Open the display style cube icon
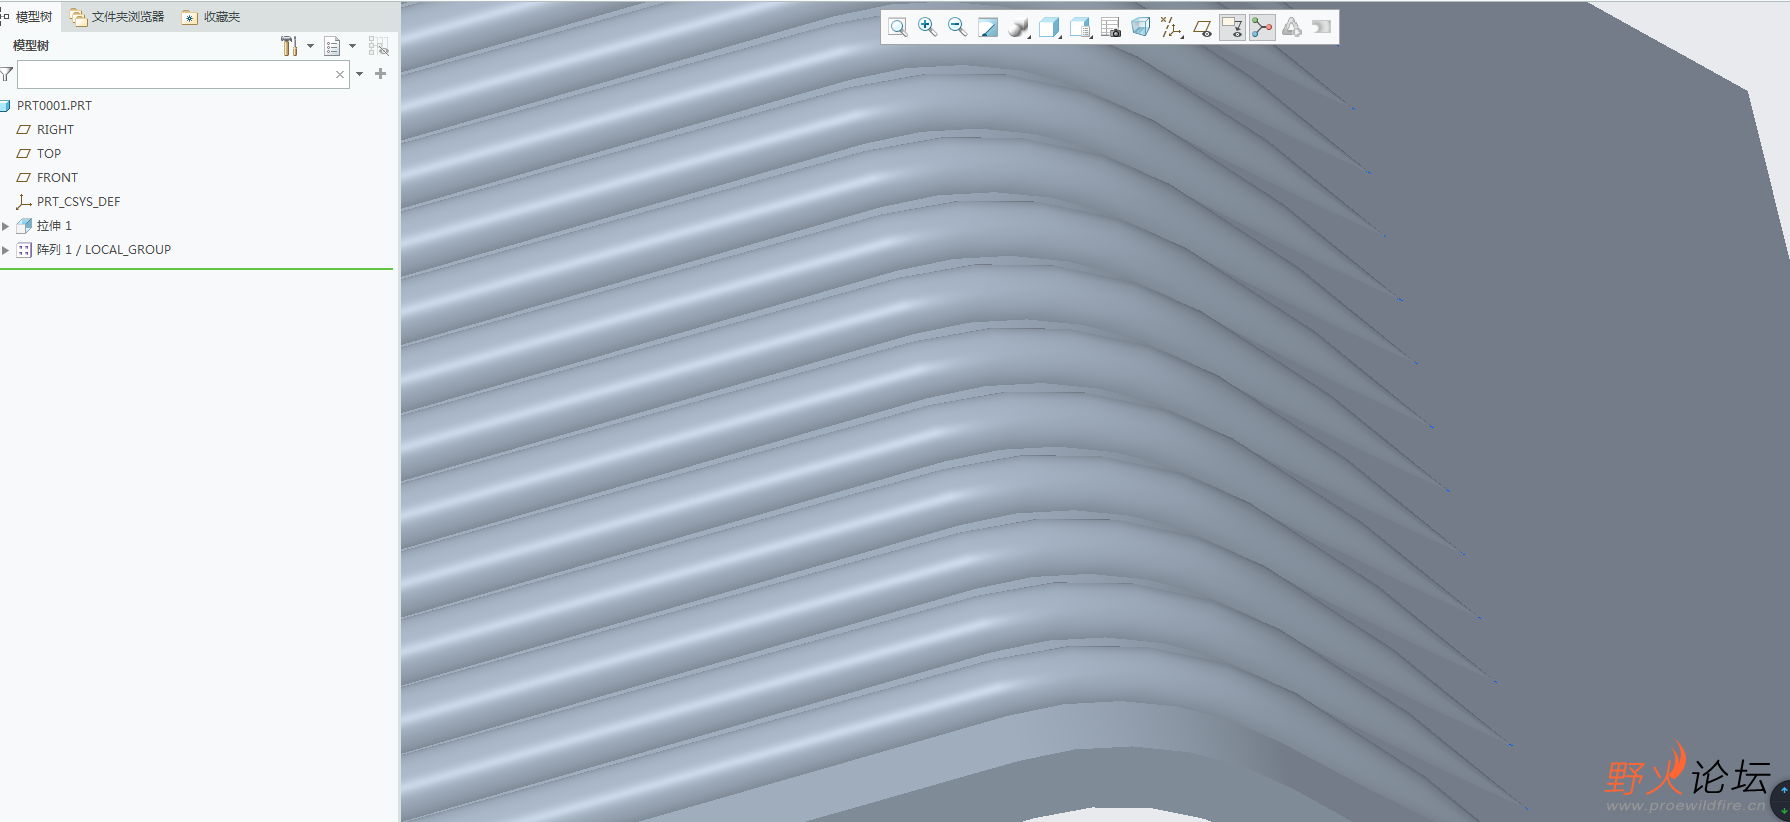Image resolution: width=1790 pixels, height=822 pixels. pyautogui.click(x=1049, y=28)
